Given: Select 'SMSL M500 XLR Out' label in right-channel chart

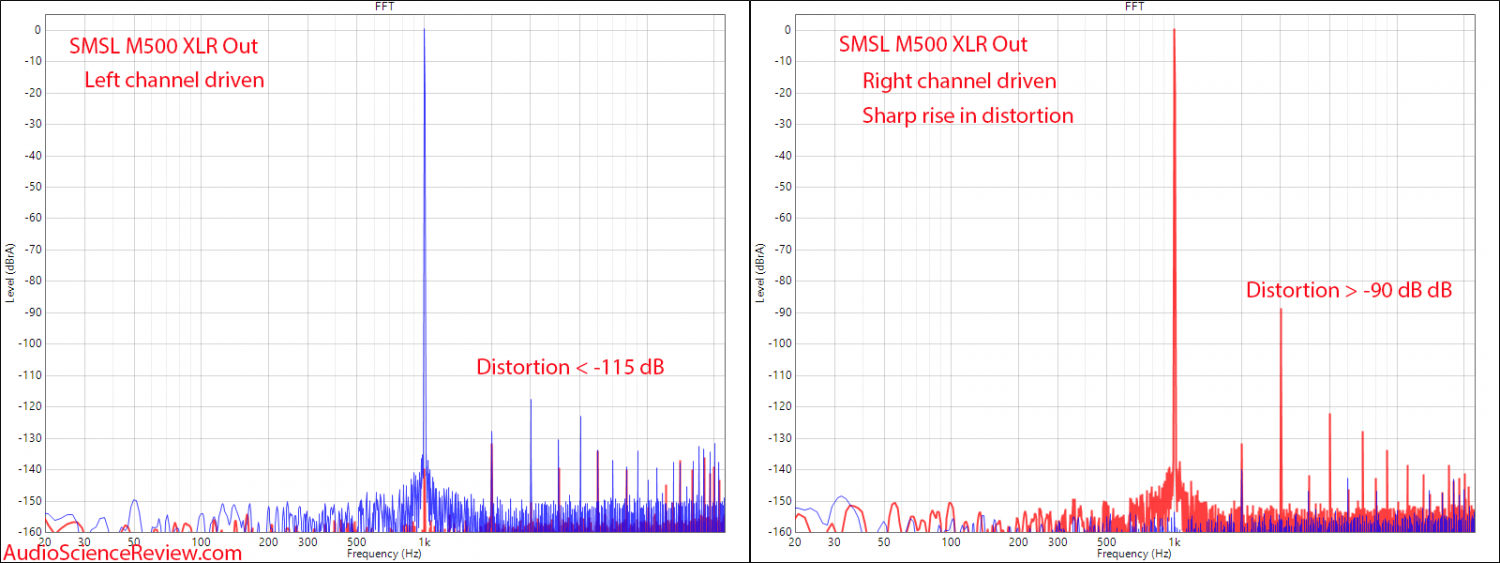Looking at the screenshot, I should (932, 44).
